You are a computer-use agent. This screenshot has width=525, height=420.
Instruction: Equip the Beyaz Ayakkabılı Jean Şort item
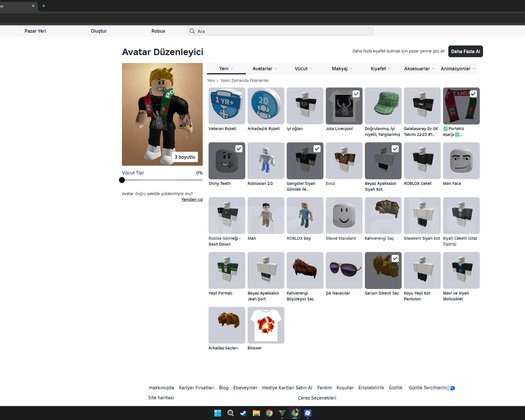[x=266, y=270]
